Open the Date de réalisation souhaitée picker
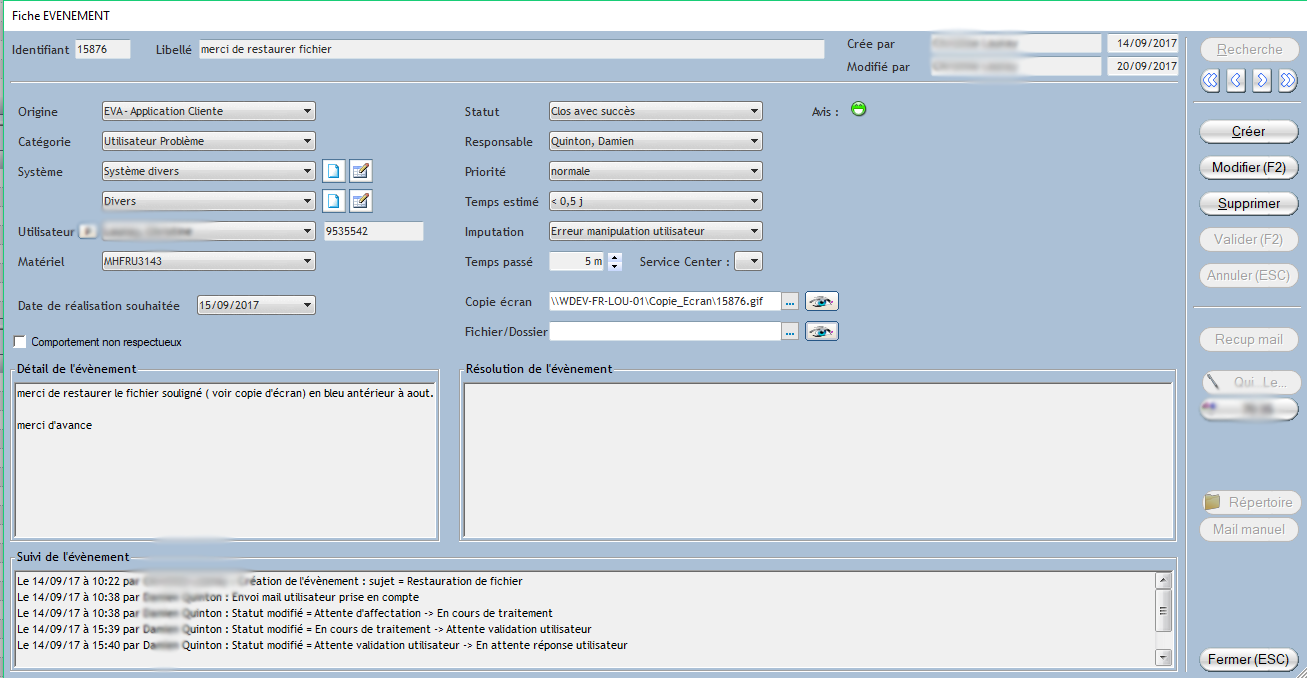 (x=307, y=306)
